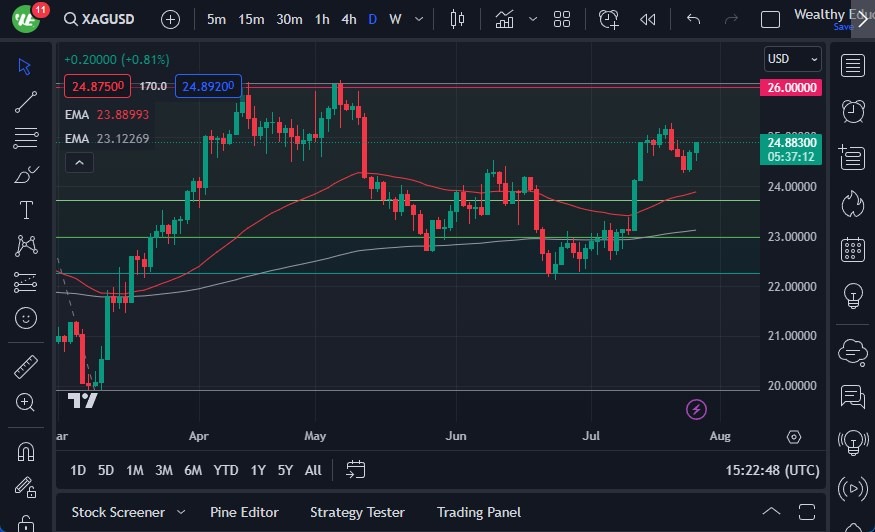875x532 pixels.
Task: Expand the timeframe interval dropdown
Action: [421, 19]
